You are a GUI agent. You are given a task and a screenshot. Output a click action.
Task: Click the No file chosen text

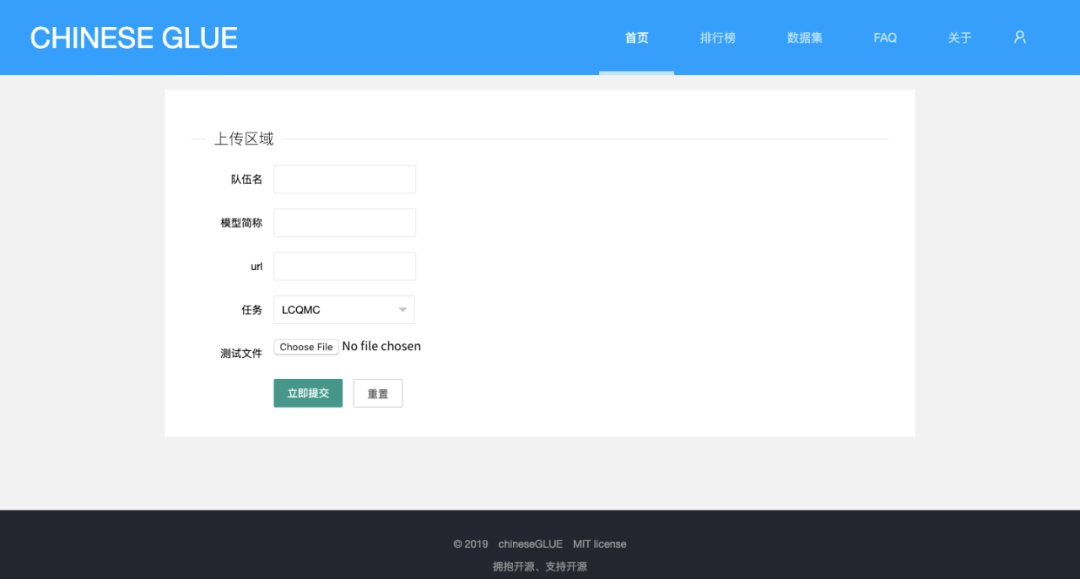(x=381, y=346)
